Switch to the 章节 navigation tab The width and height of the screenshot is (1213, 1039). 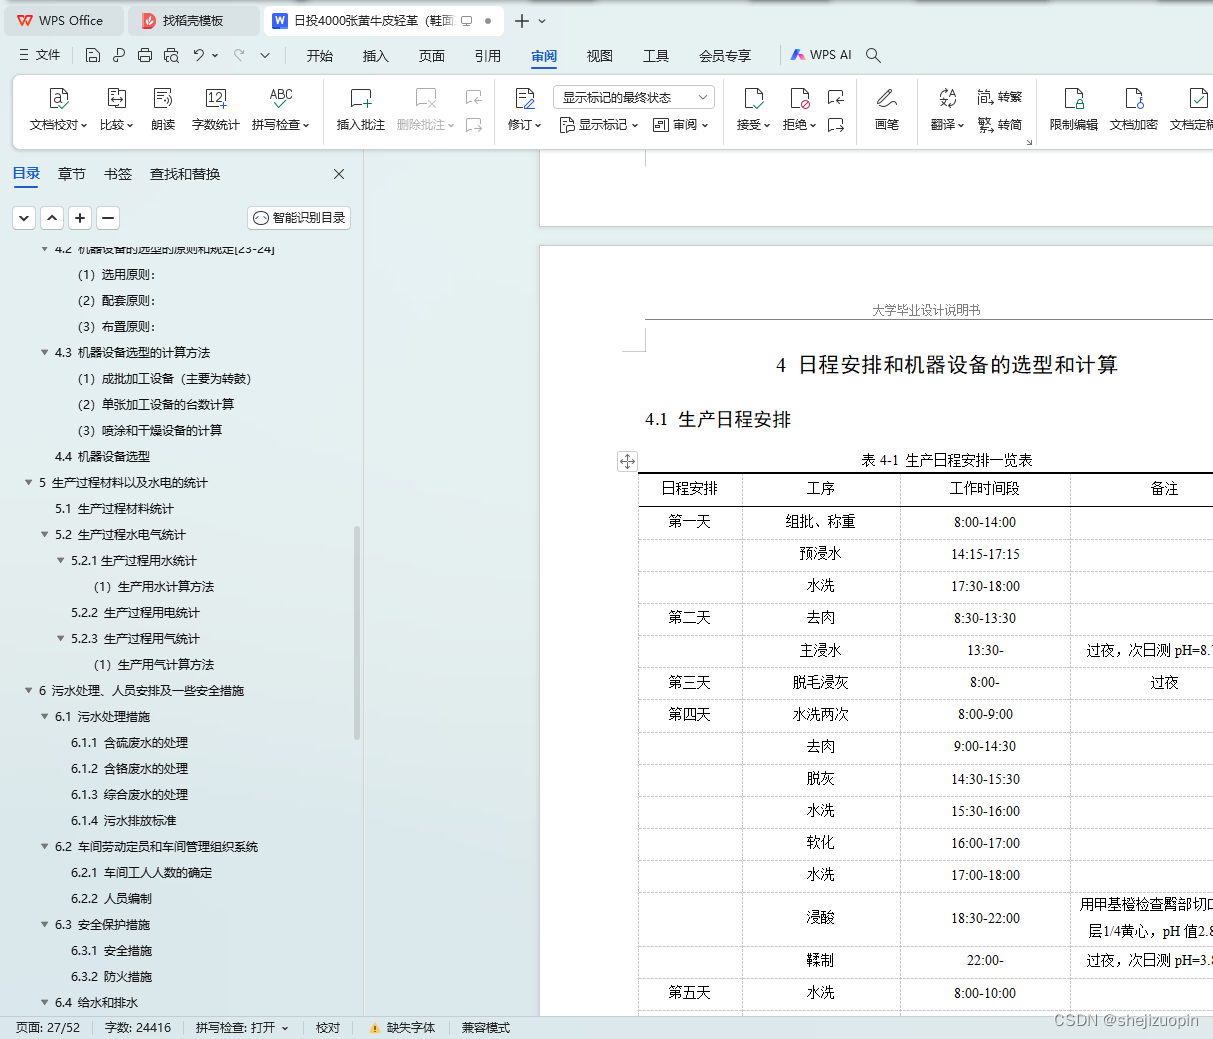72,174
